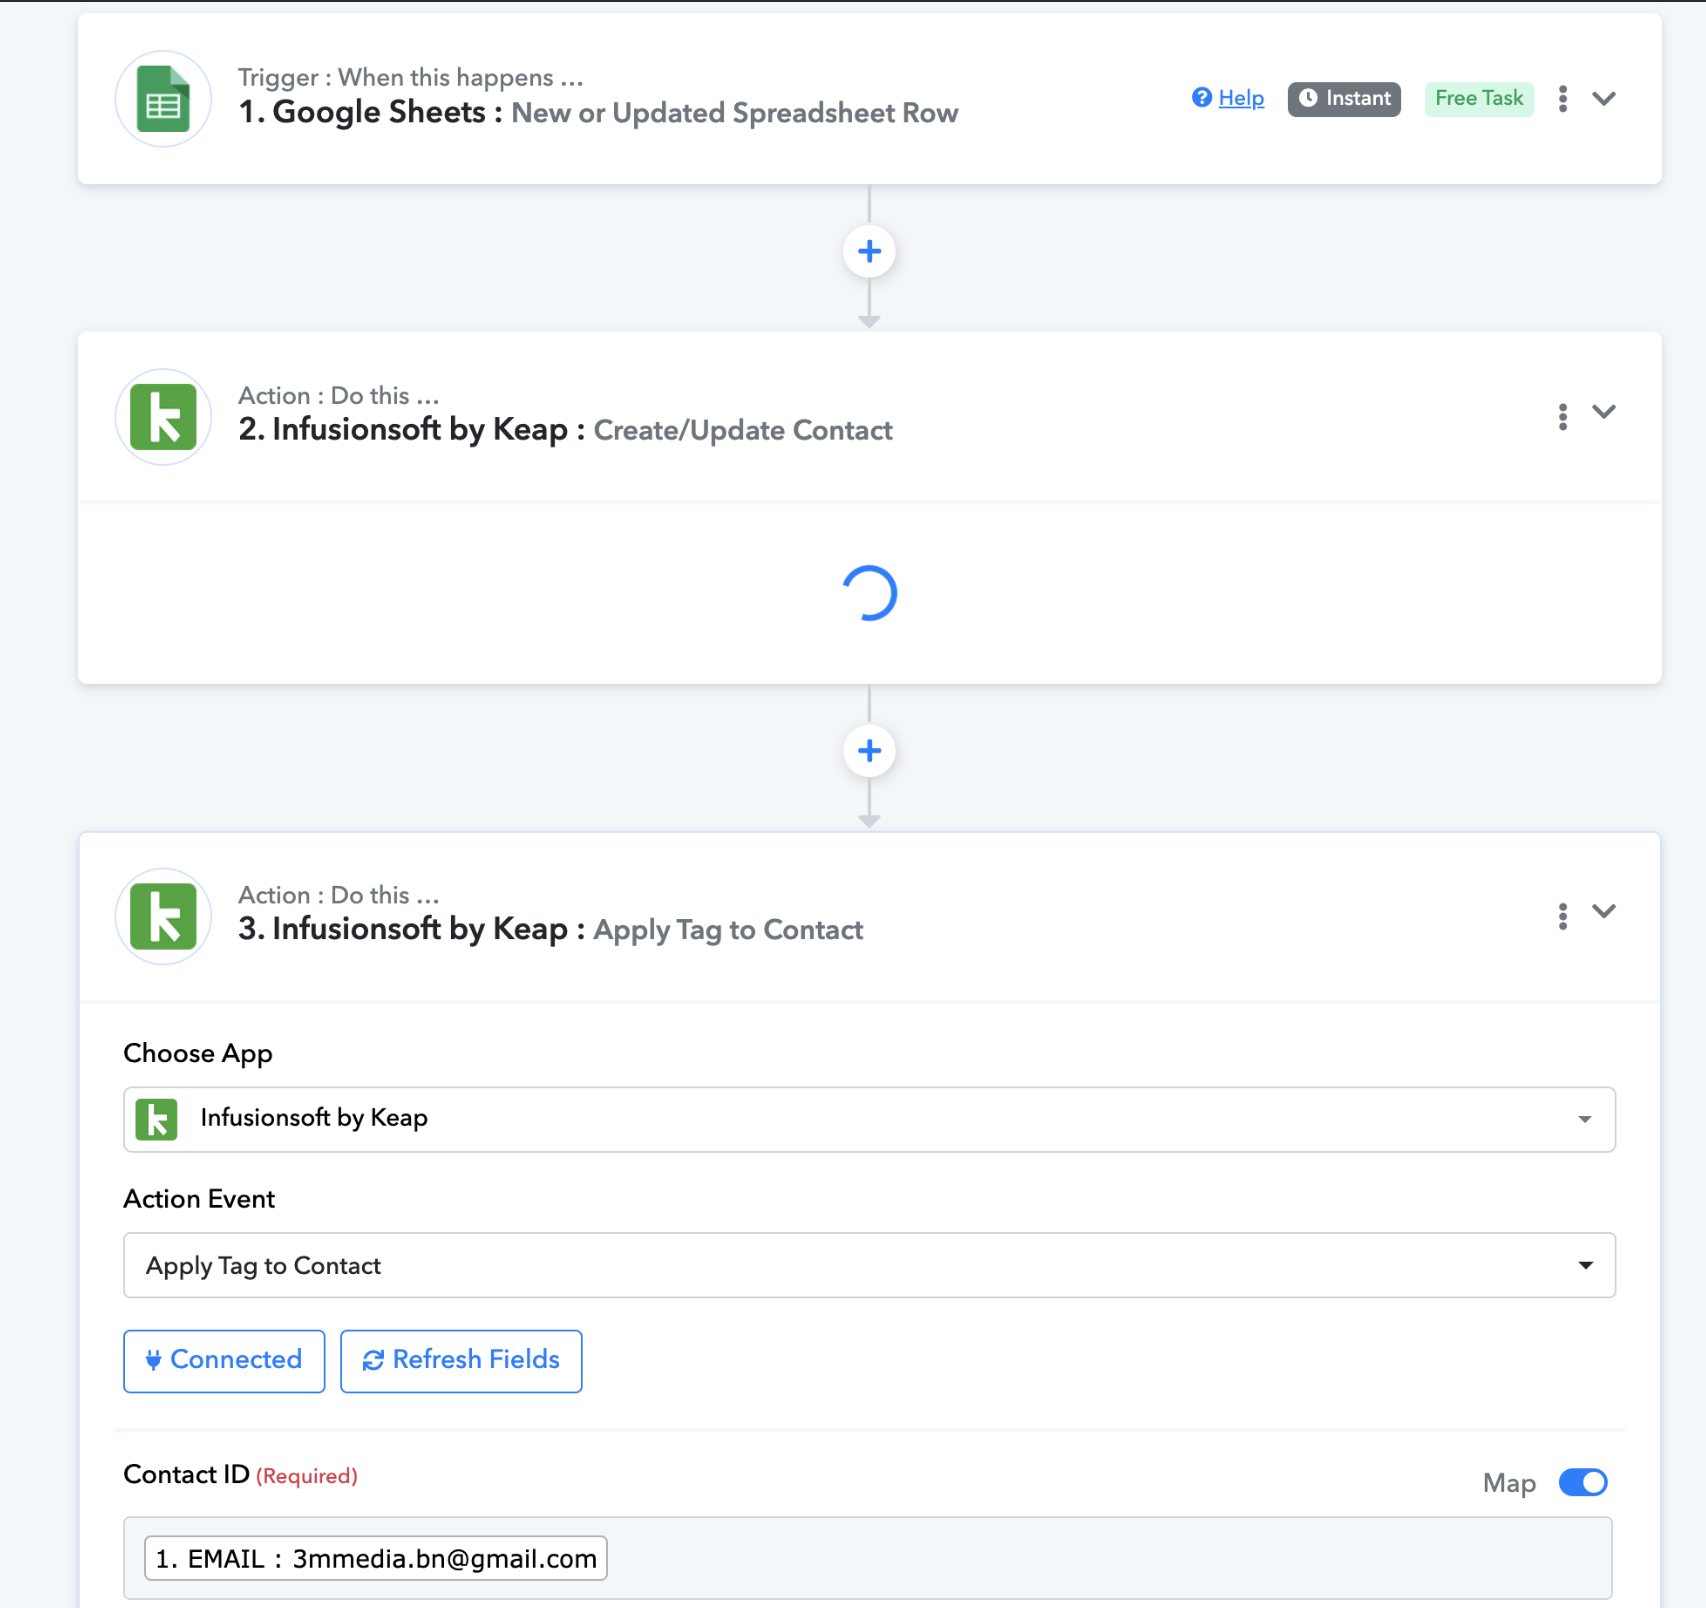Click the Keap icon in step 2
Viewport: 1706px width, 1608px height.
click(163, 417)
